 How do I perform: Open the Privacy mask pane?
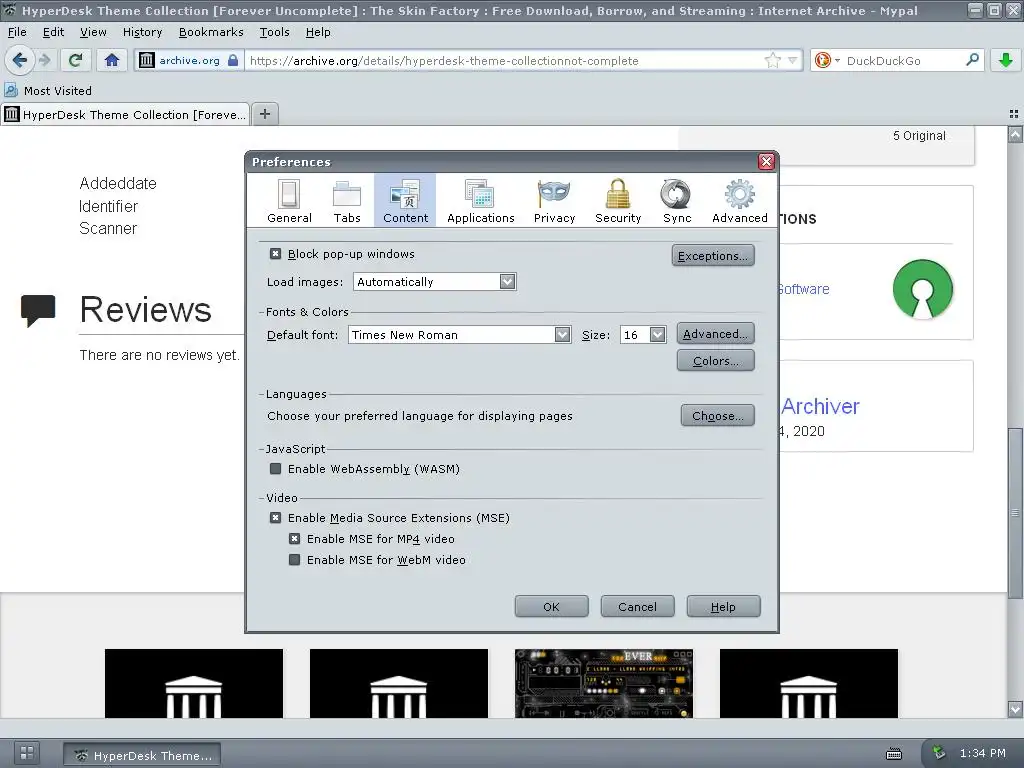pyautogui.click(x=554, y=200)
